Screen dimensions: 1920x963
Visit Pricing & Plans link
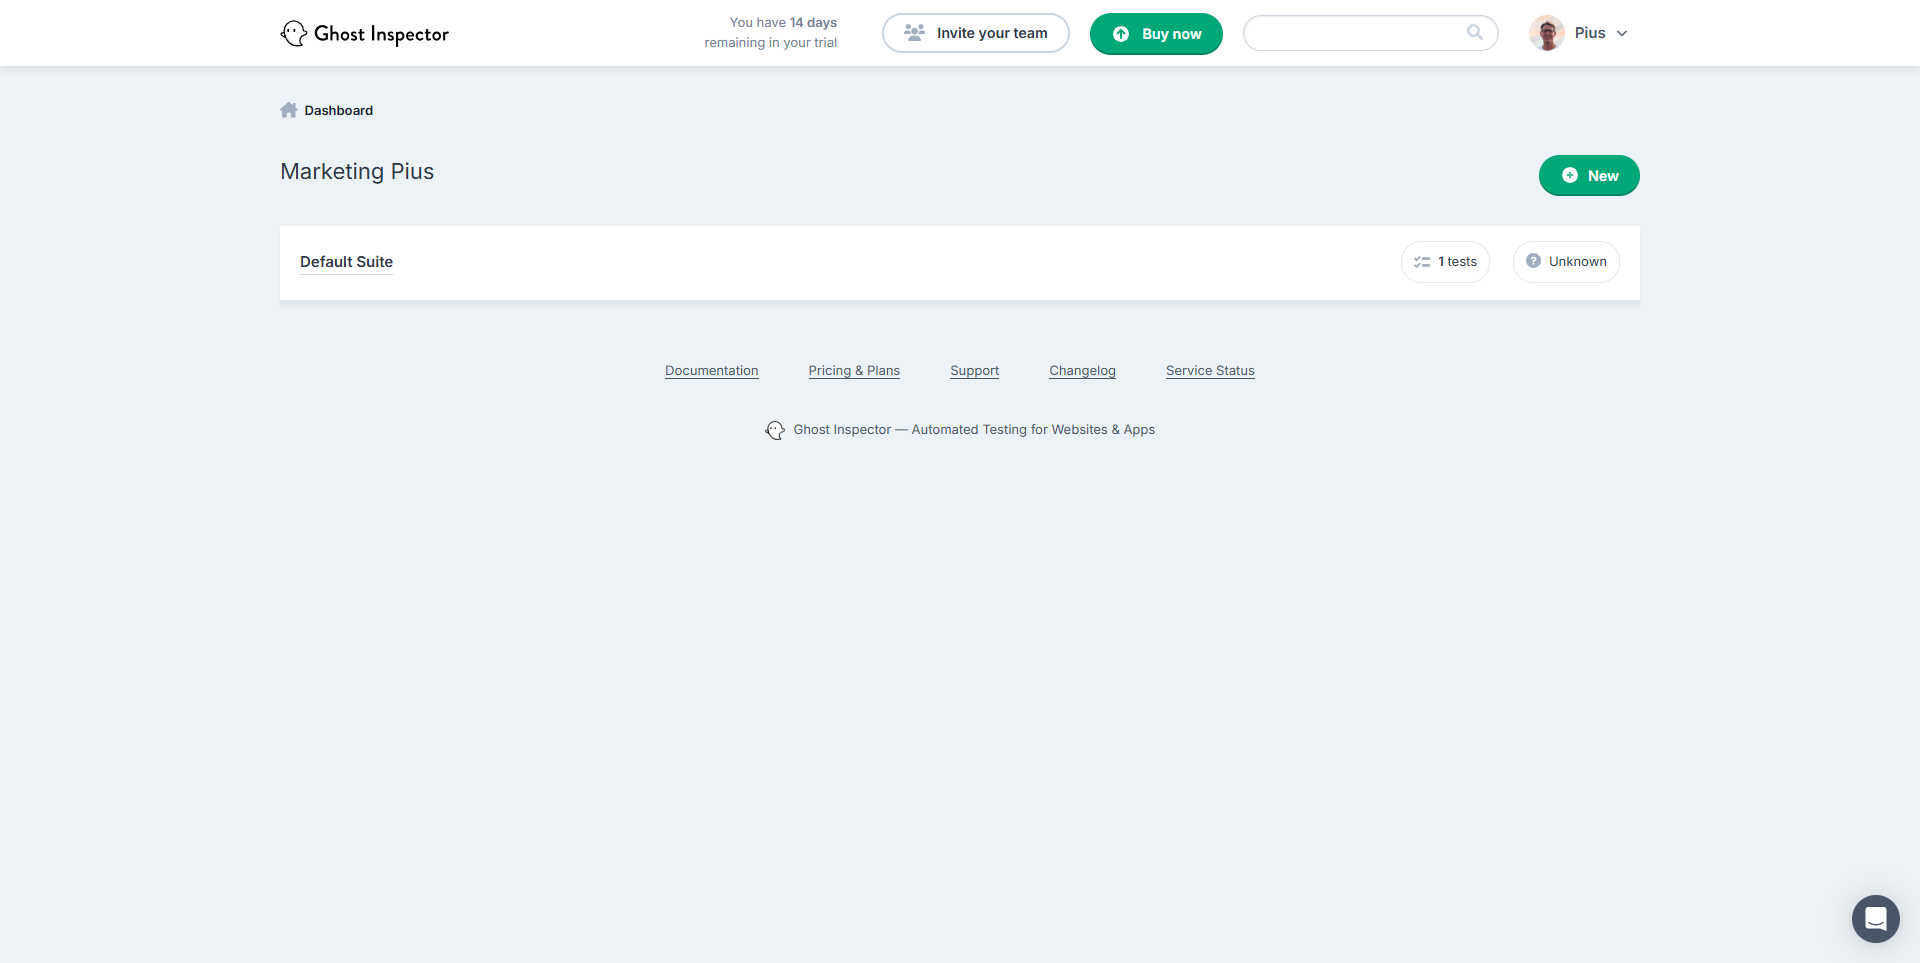pos(854,371)
